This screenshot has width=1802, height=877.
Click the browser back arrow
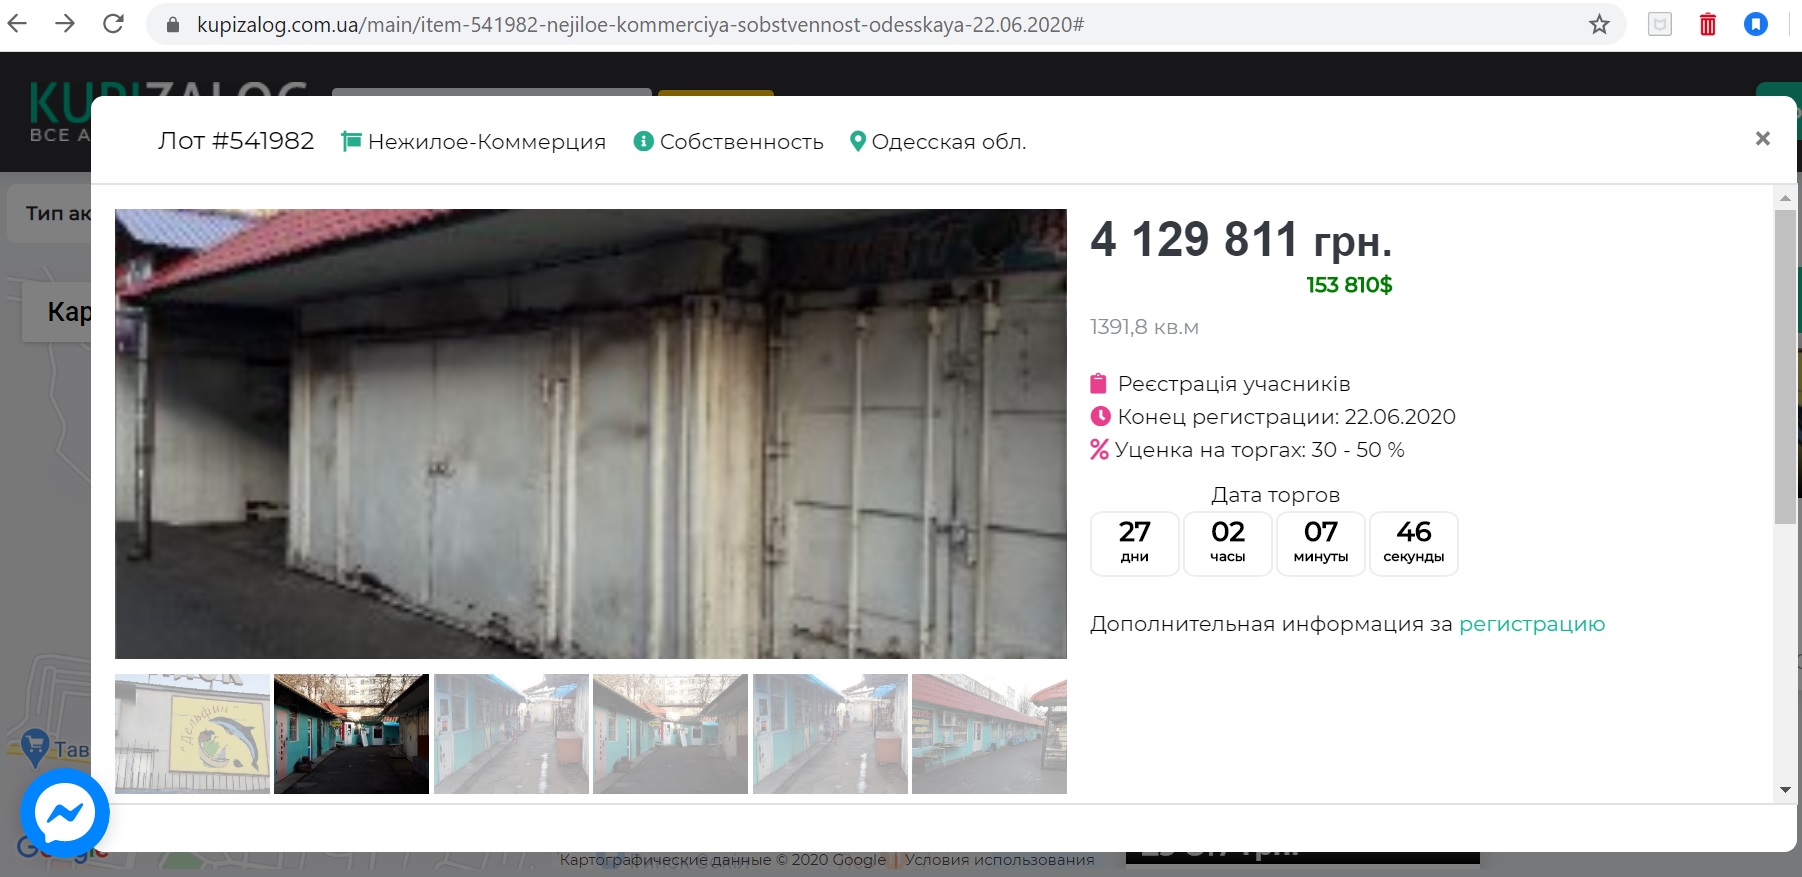click(17, 24)
